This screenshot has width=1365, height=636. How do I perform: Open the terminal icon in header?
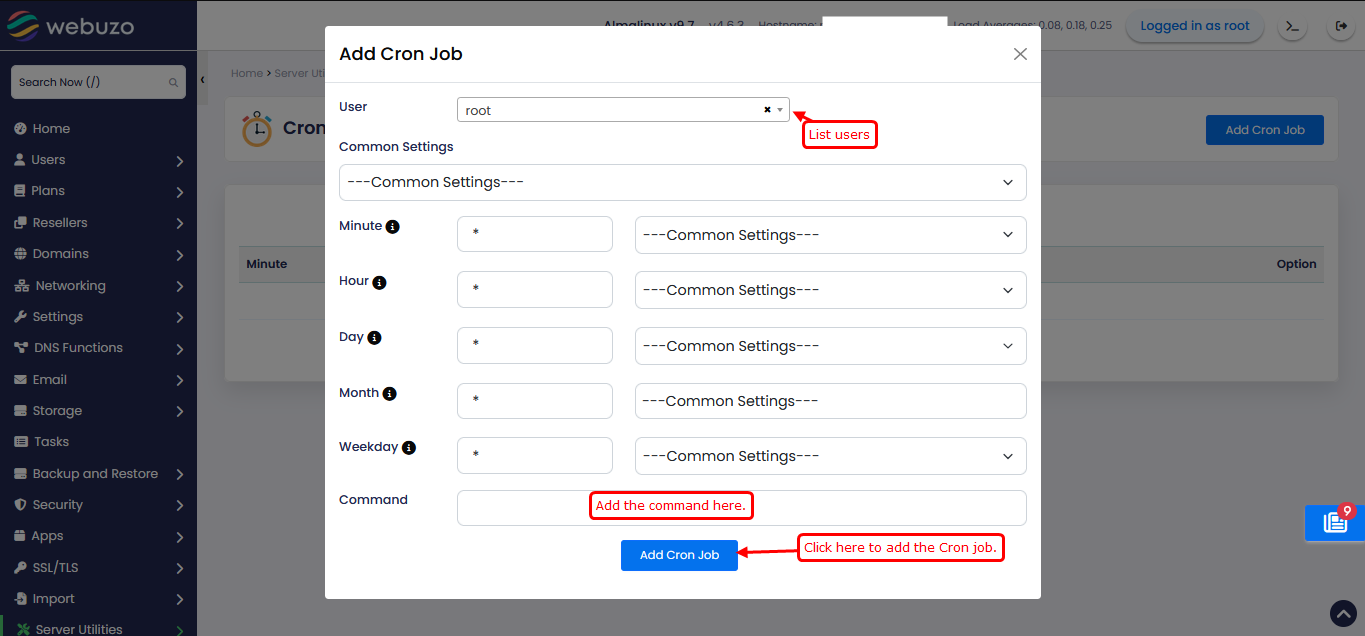1293,26
